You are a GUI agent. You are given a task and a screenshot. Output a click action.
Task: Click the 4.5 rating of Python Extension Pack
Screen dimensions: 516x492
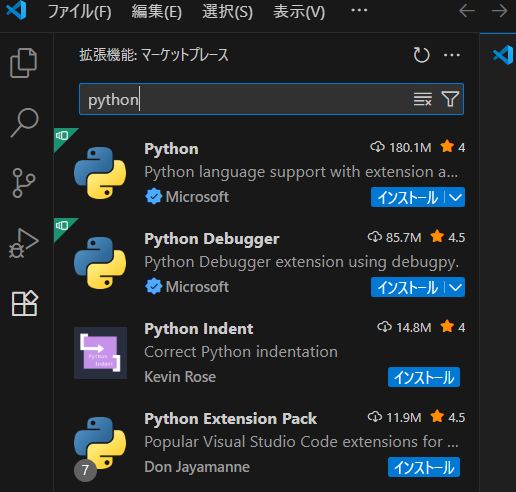[448, 417]
